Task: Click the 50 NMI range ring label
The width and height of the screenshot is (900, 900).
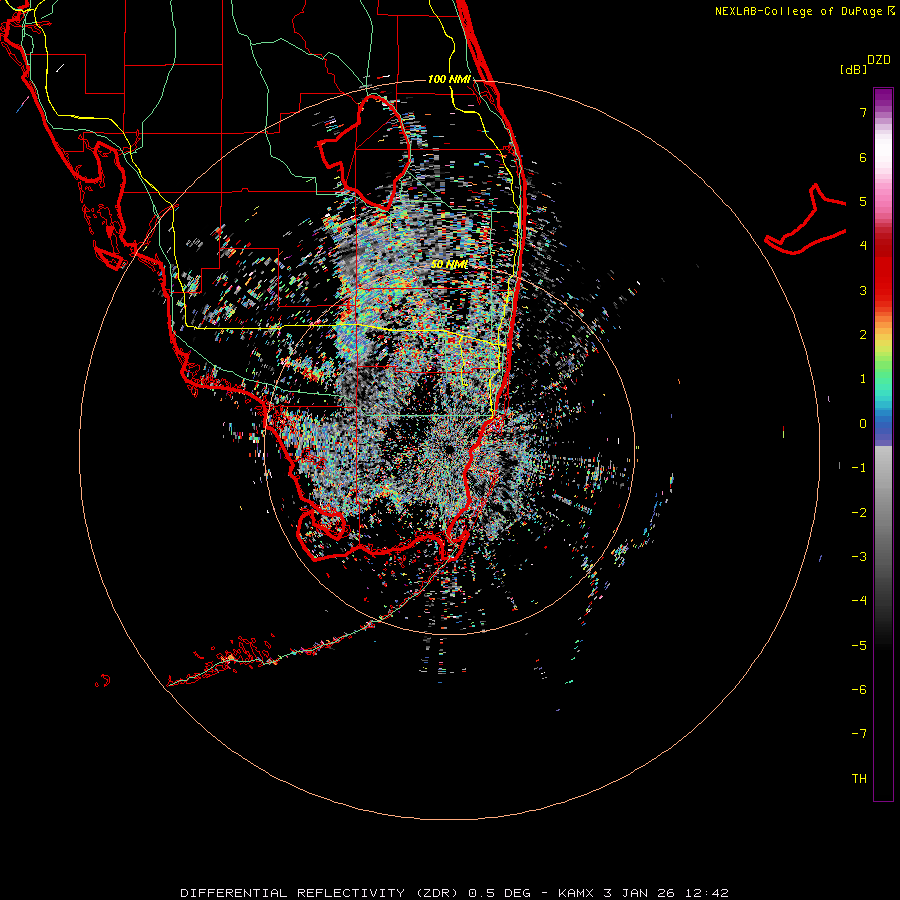Action: (x=449, y=264)
